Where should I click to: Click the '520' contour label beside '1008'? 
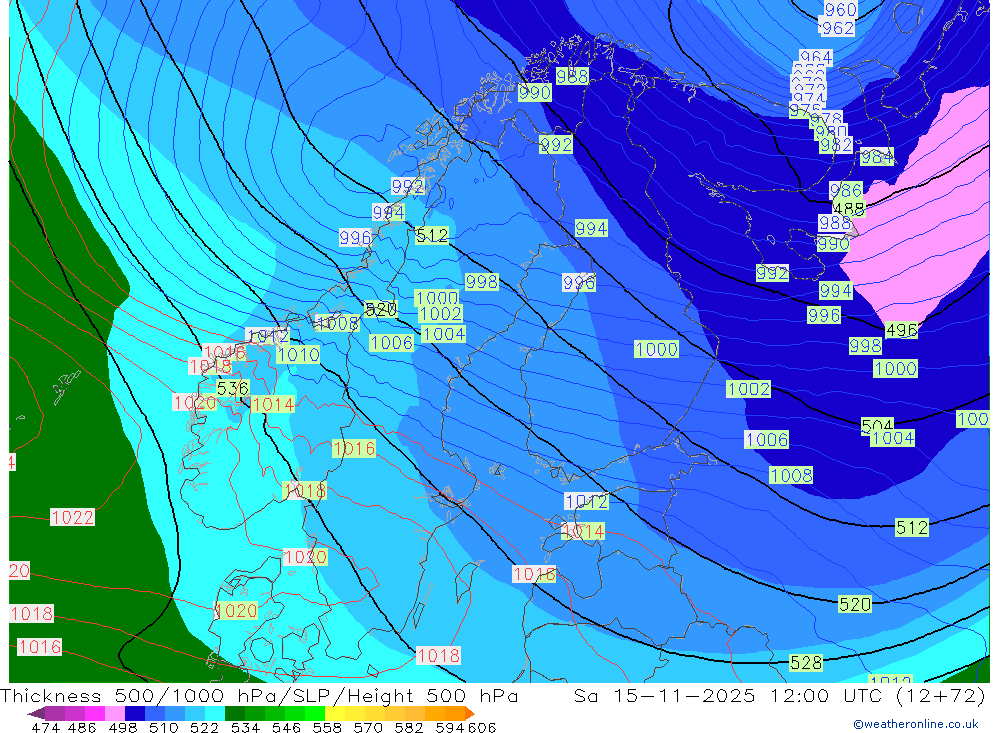[381, 309]
